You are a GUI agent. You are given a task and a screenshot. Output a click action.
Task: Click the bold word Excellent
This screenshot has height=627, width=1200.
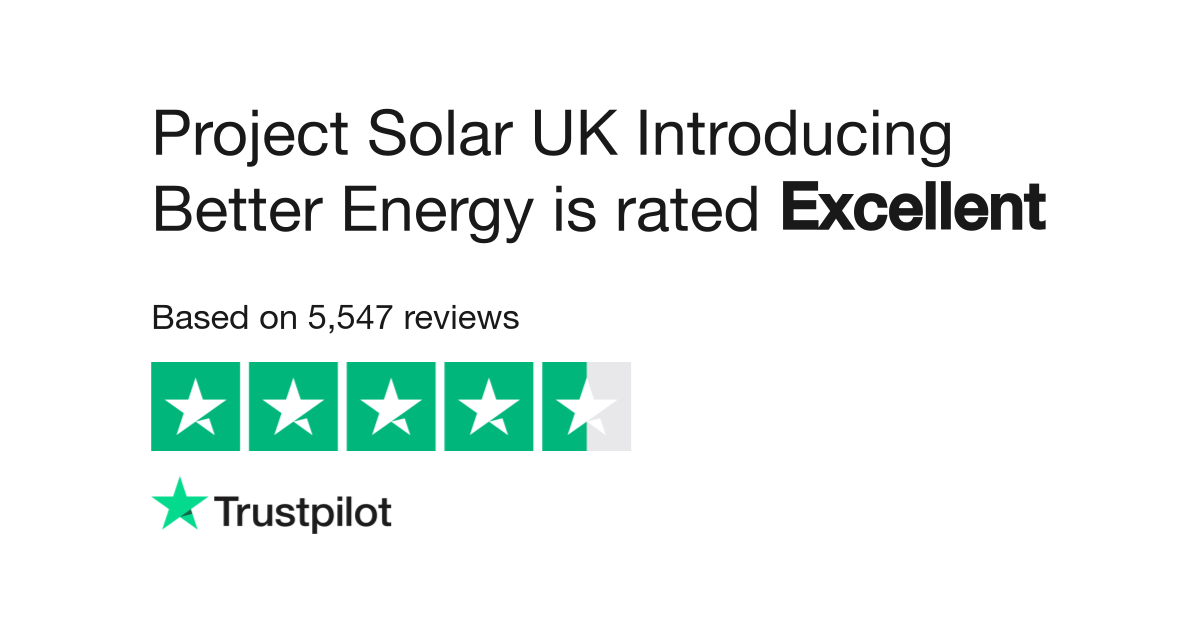(912, 208)
